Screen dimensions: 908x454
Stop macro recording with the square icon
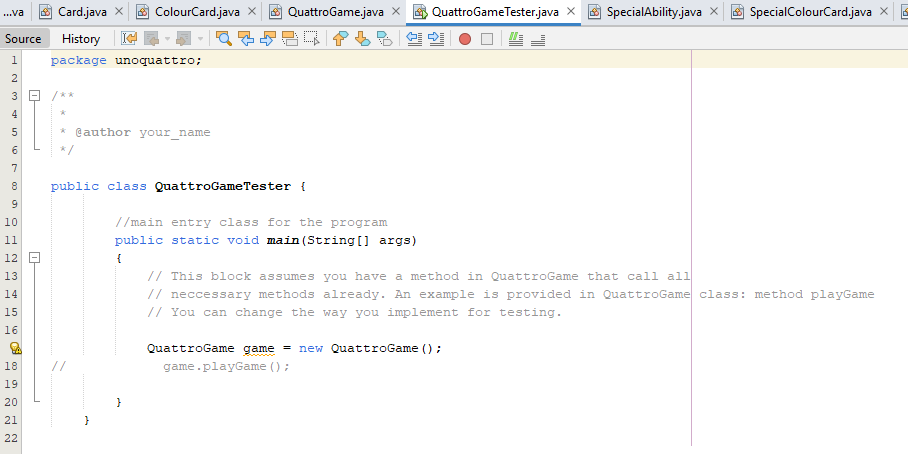[x=487, y=39]
